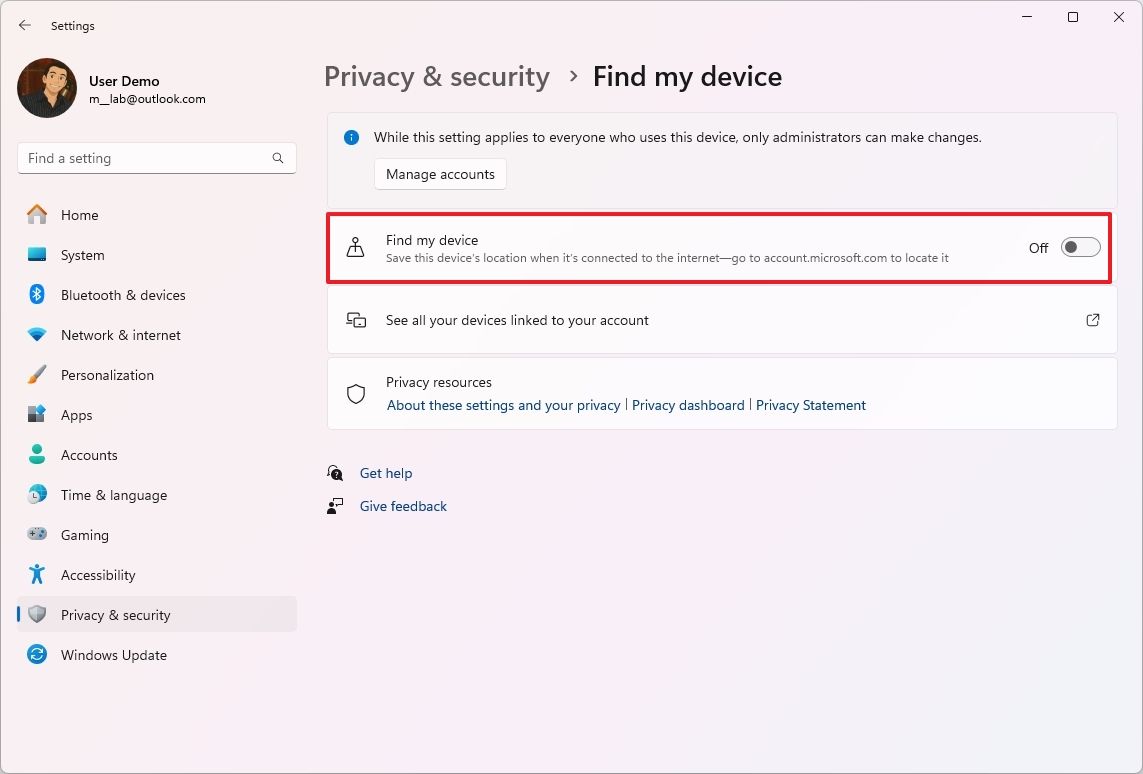Click the Gaming controller icon
This screenshot has width=1143, height=774.
37,535
